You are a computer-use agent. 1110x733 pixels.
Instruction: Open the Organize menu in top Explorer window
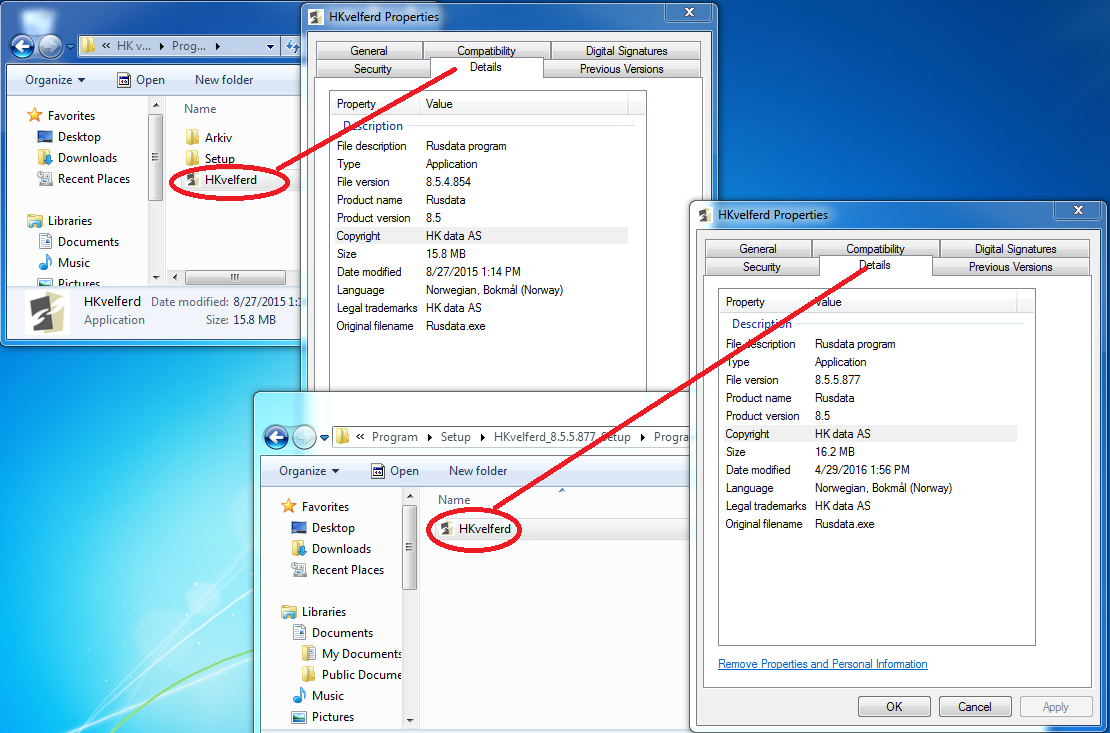click(55, 80)
